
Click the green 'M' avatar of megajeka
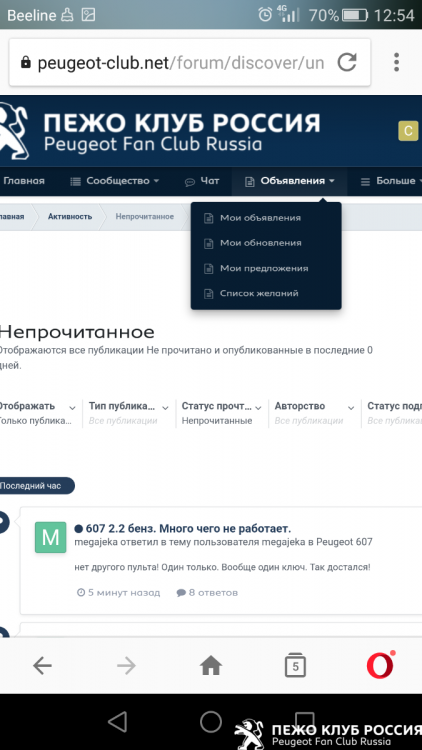pos(51,537)
